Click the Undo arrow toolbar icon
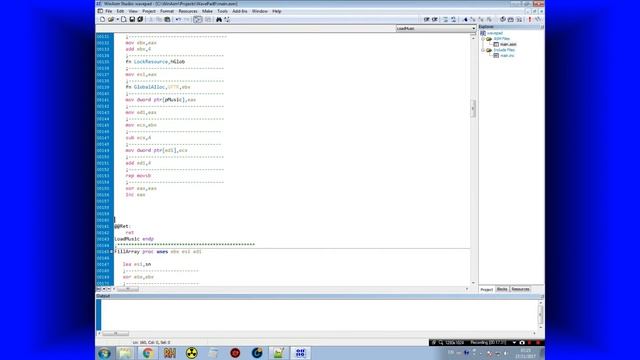 point(178,20)
